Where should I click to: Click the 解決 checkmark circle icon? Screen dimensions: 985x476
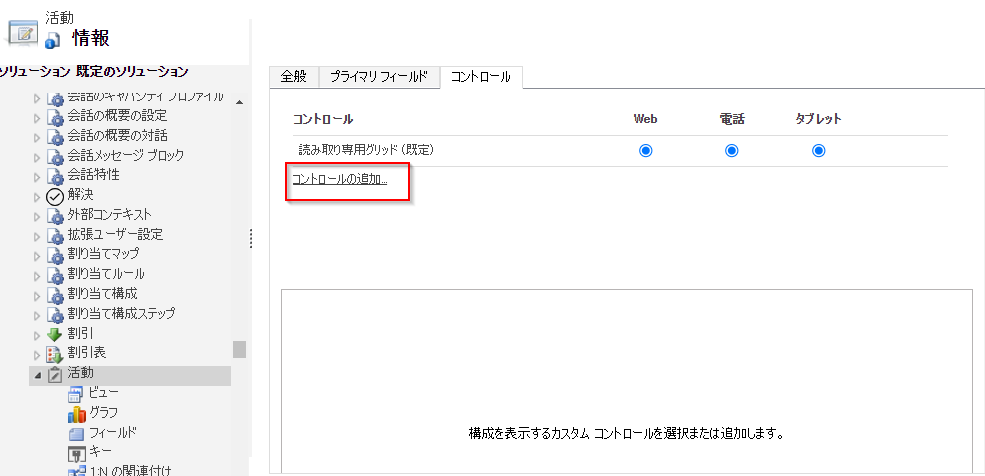(x=56, y=196)
